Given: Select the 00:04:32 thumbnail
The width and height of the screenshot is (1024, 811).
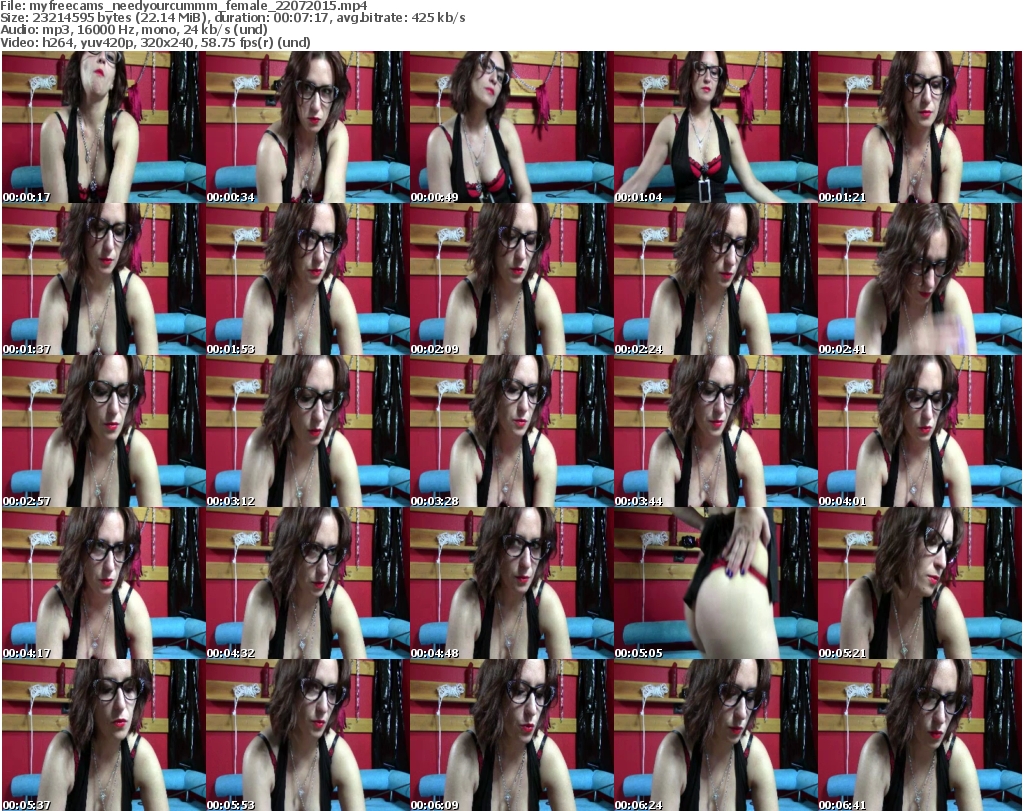Looking at the screenshot, I should click(x=308, y=584).
